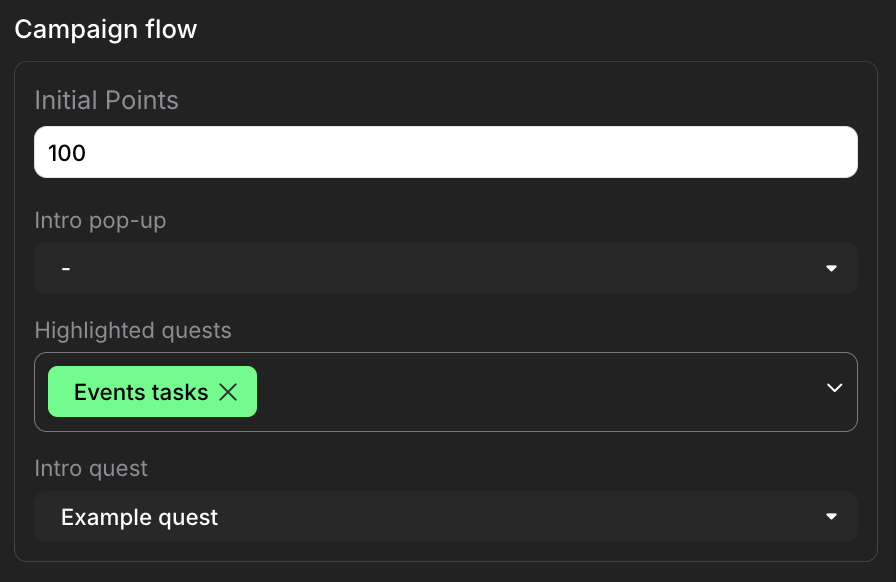Click the Highlighted quests chevron icon
The height and width of the screenshot is (582, 896).
(834, 388)
